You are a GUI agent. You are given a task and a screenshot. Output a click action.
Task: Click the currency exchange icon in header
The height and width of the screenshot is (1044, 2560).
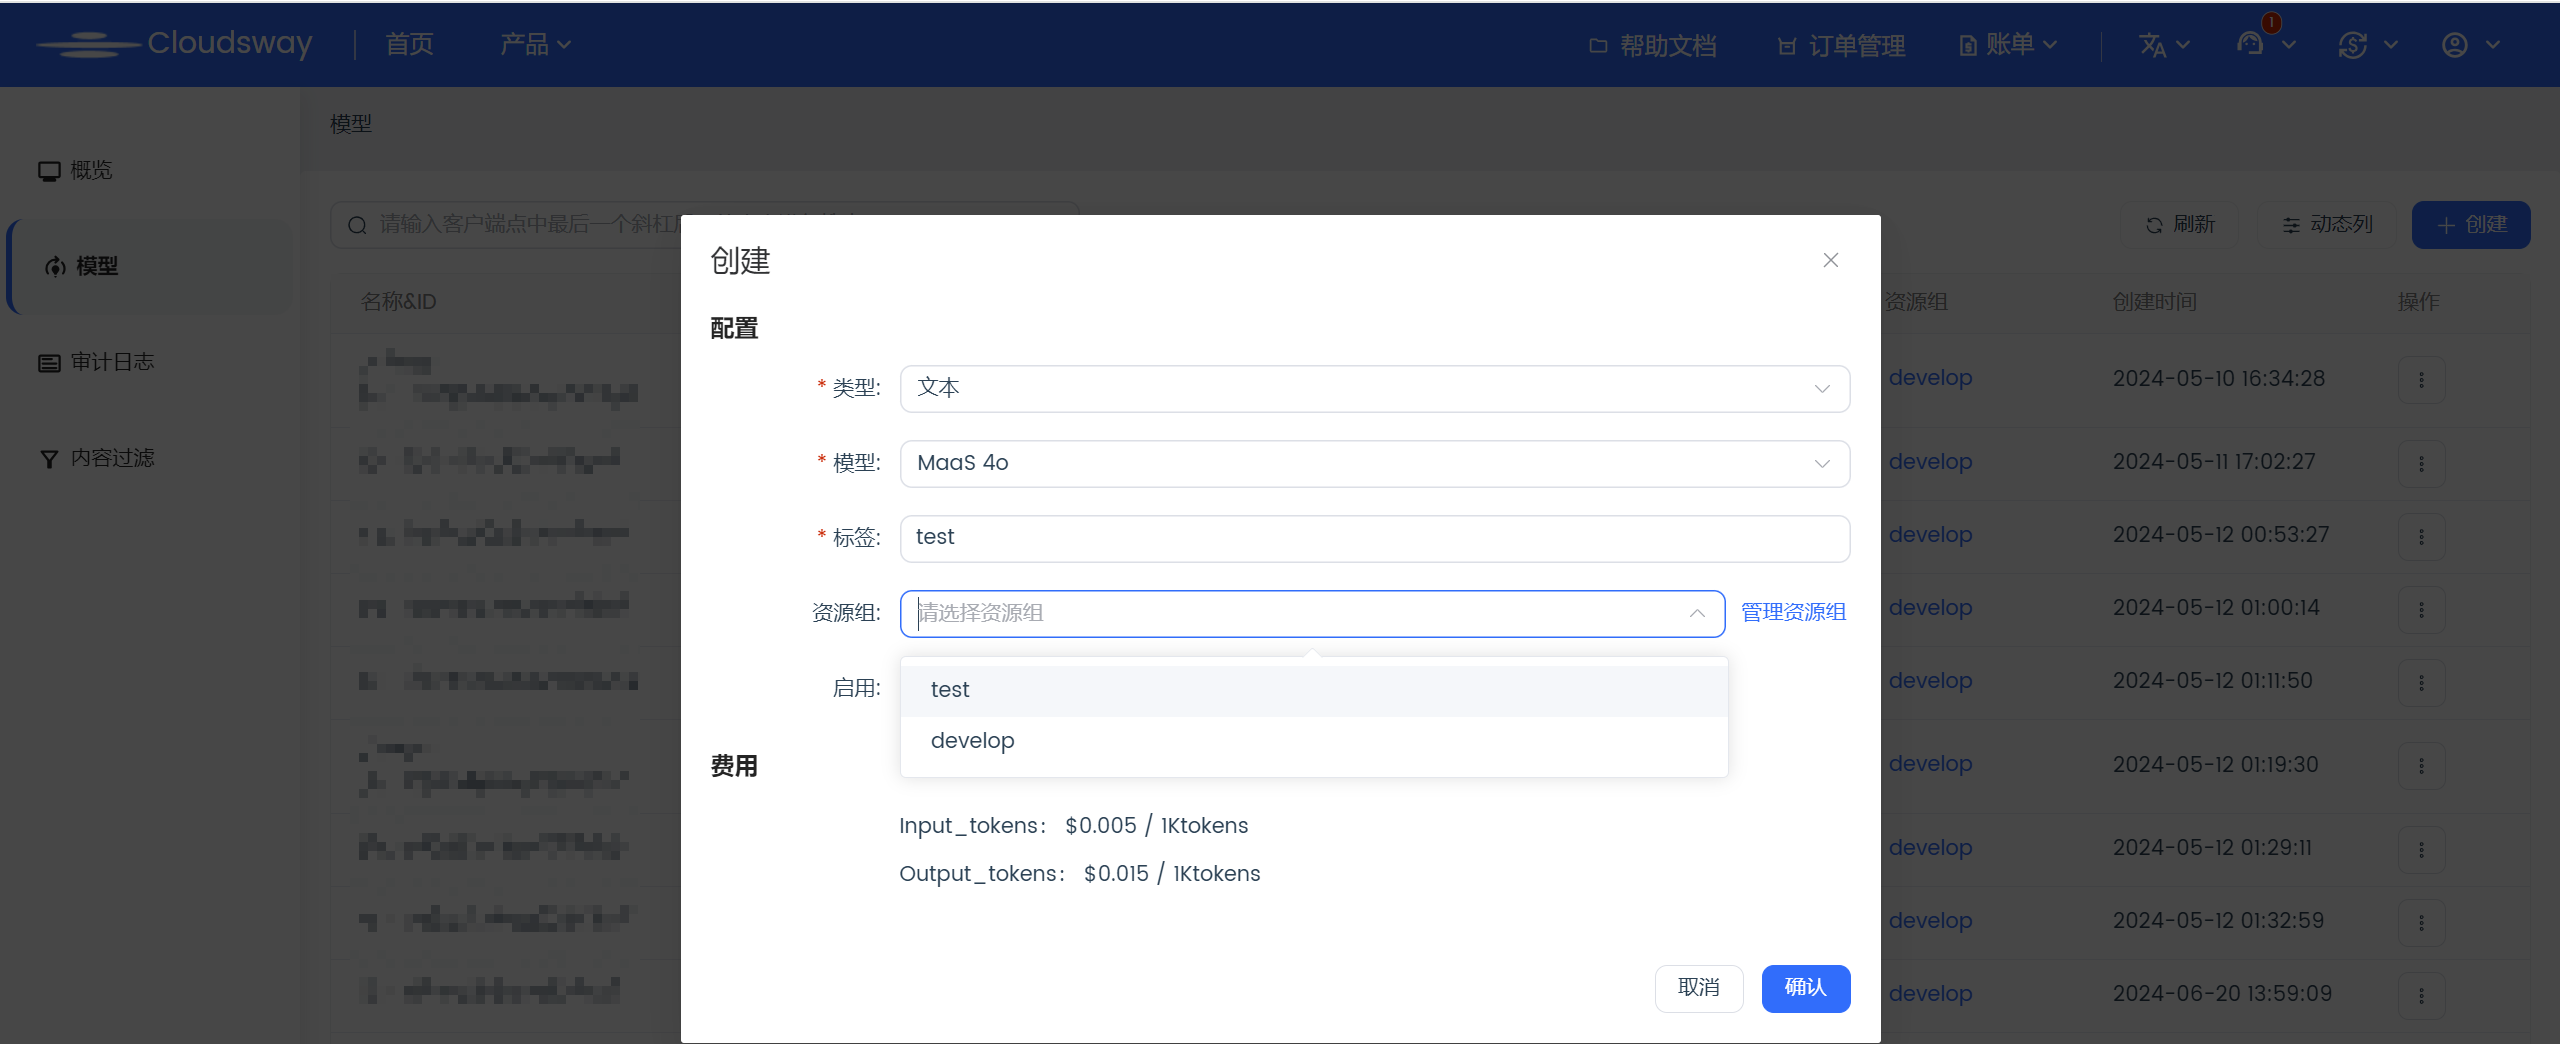pos(2353,45)
